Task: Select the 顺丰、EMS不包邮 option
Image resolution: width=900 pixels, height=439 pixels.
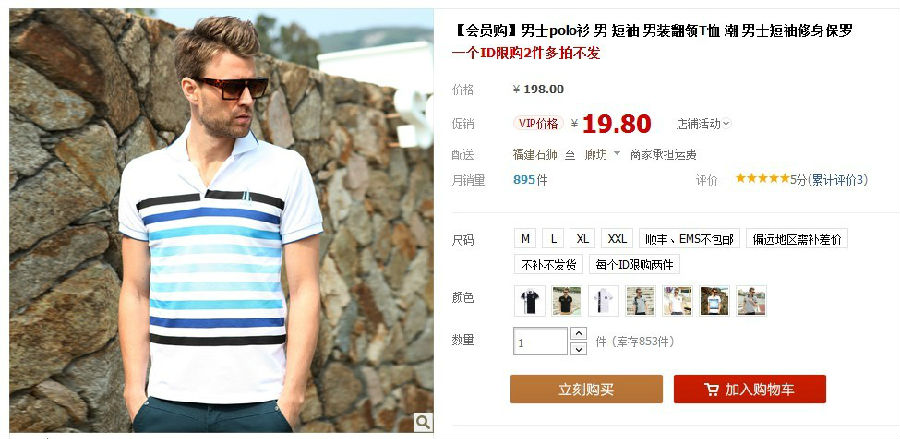Action: point(689,238)
